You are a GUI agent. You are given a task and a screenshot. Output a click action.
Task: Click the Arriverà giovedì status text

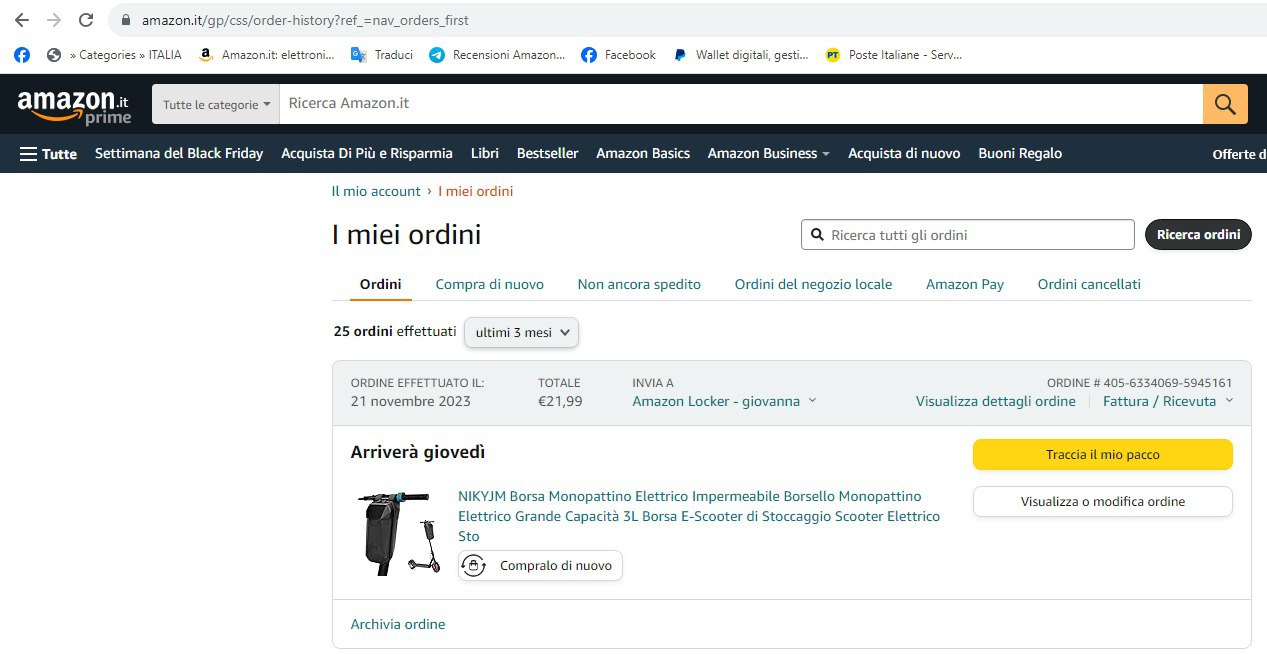(418, 452)
